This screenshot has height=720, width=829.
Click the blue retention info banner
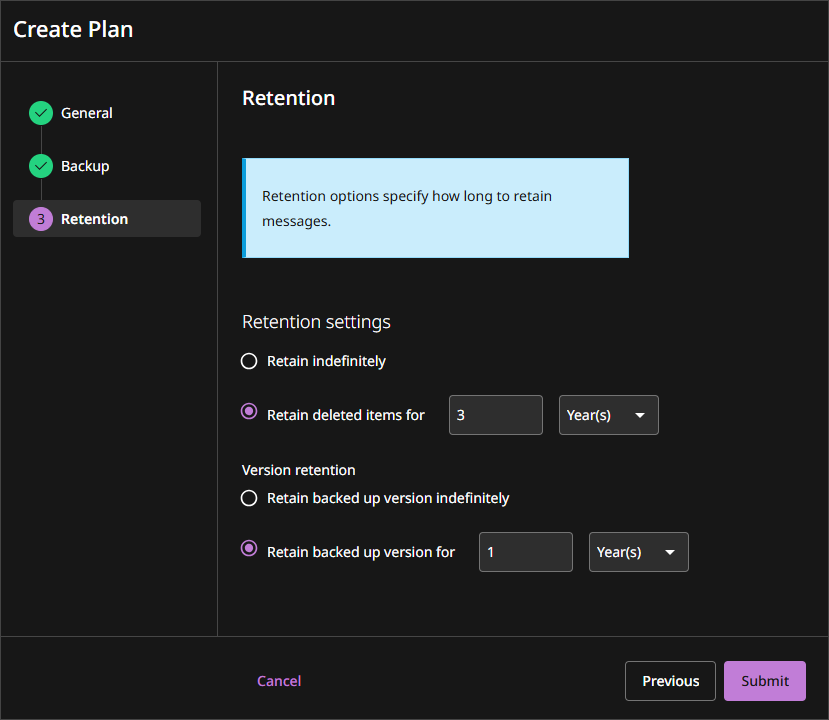(435, 208)
